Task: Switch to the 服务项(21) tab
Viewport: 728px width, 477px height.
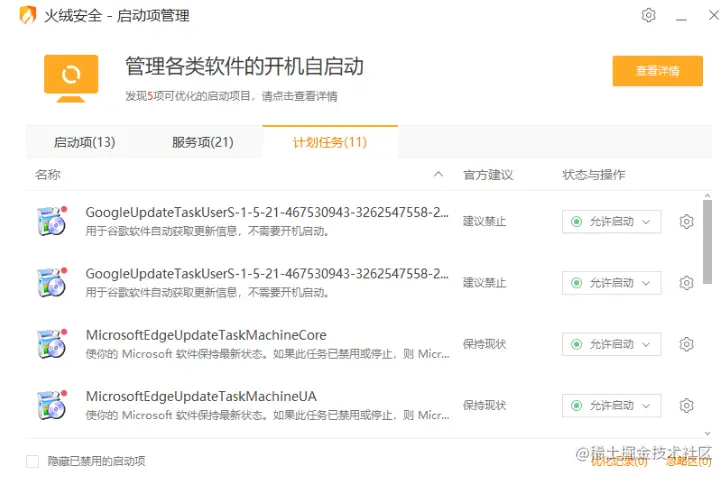Action: [x=203, y=142]
